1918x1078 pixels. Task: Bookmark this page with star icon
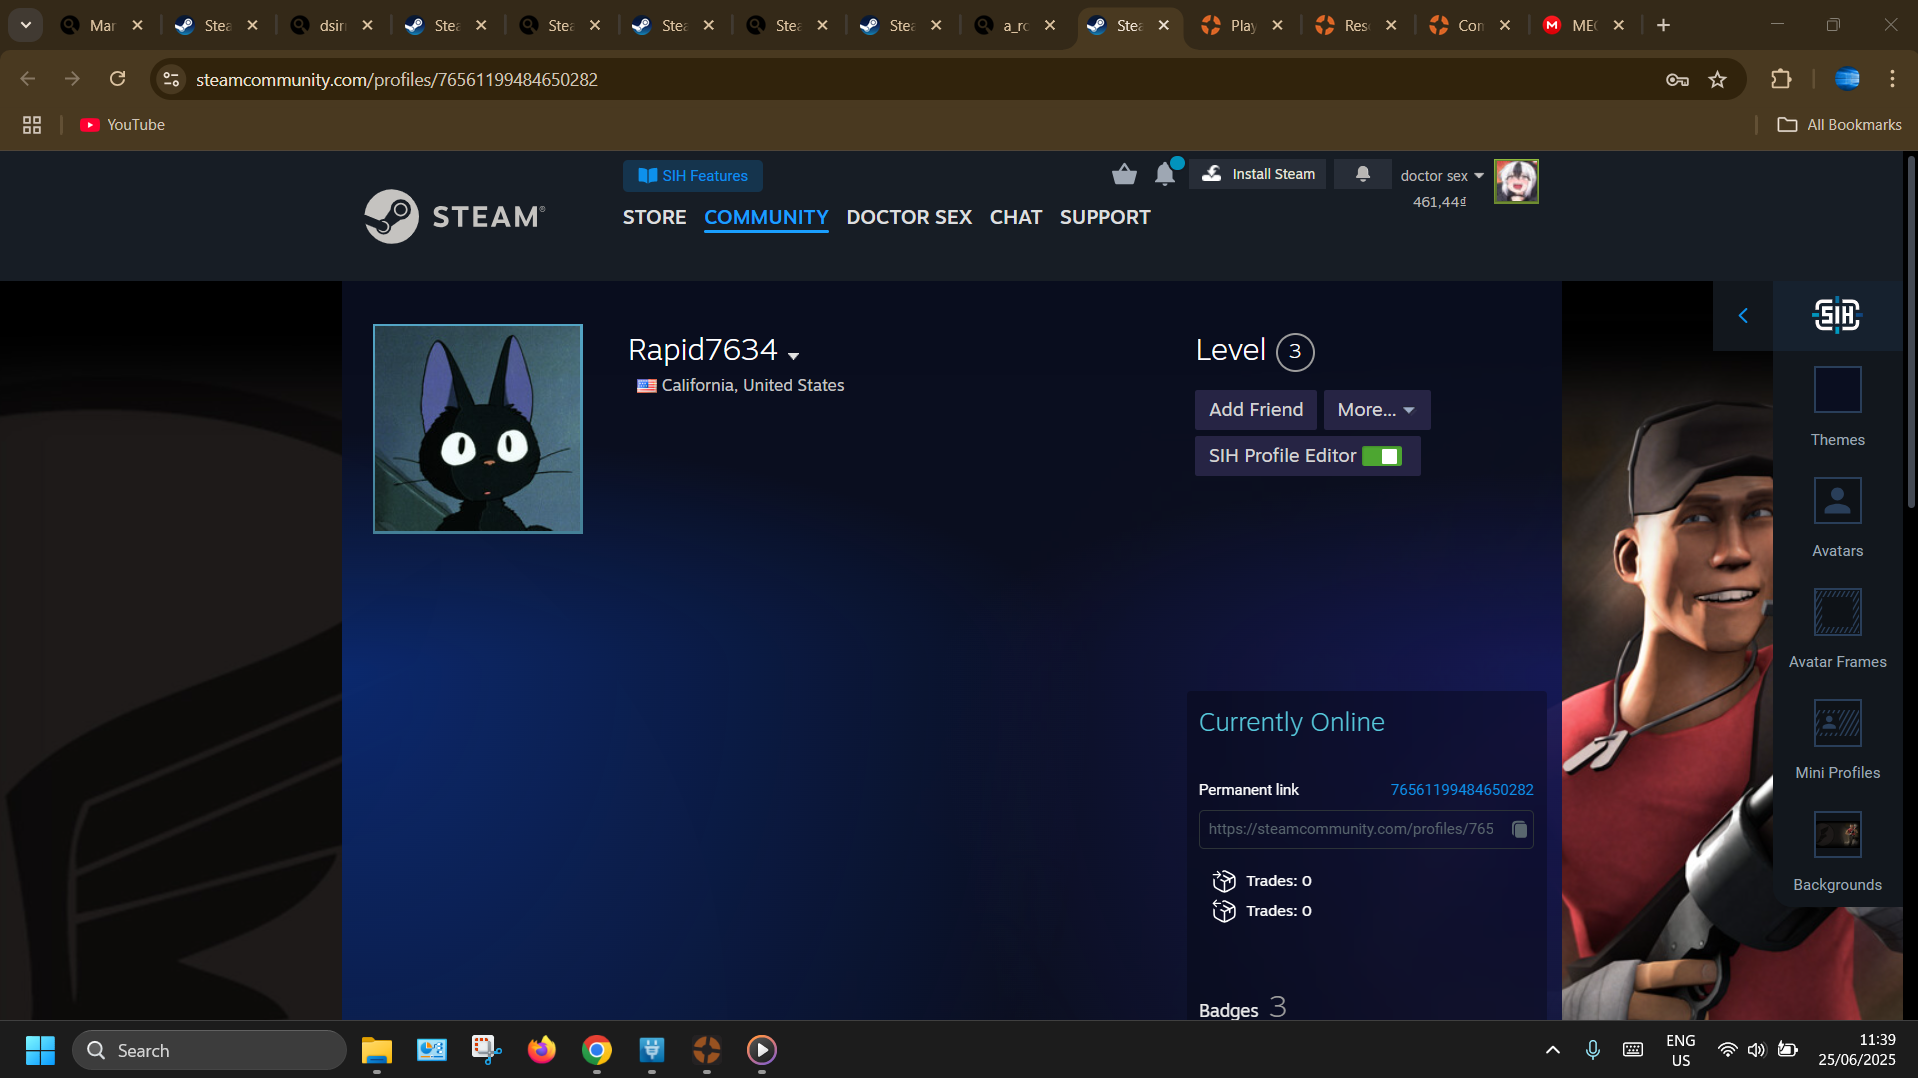(x=1718, y=80)
